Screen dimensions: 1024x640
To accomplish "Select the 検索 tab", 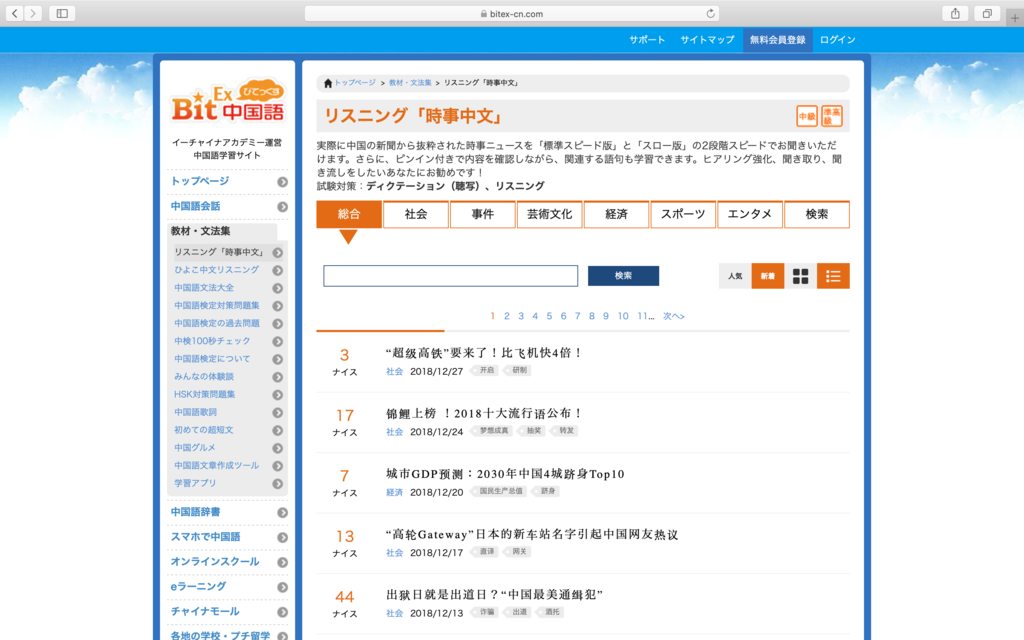I will [x=817, y=214].
